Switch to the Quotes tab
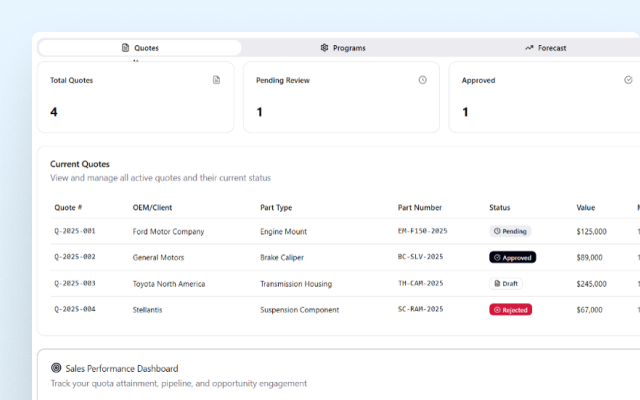Image resolution: width=640 pixels, height=400 pixels. click(x=140, y=48)
